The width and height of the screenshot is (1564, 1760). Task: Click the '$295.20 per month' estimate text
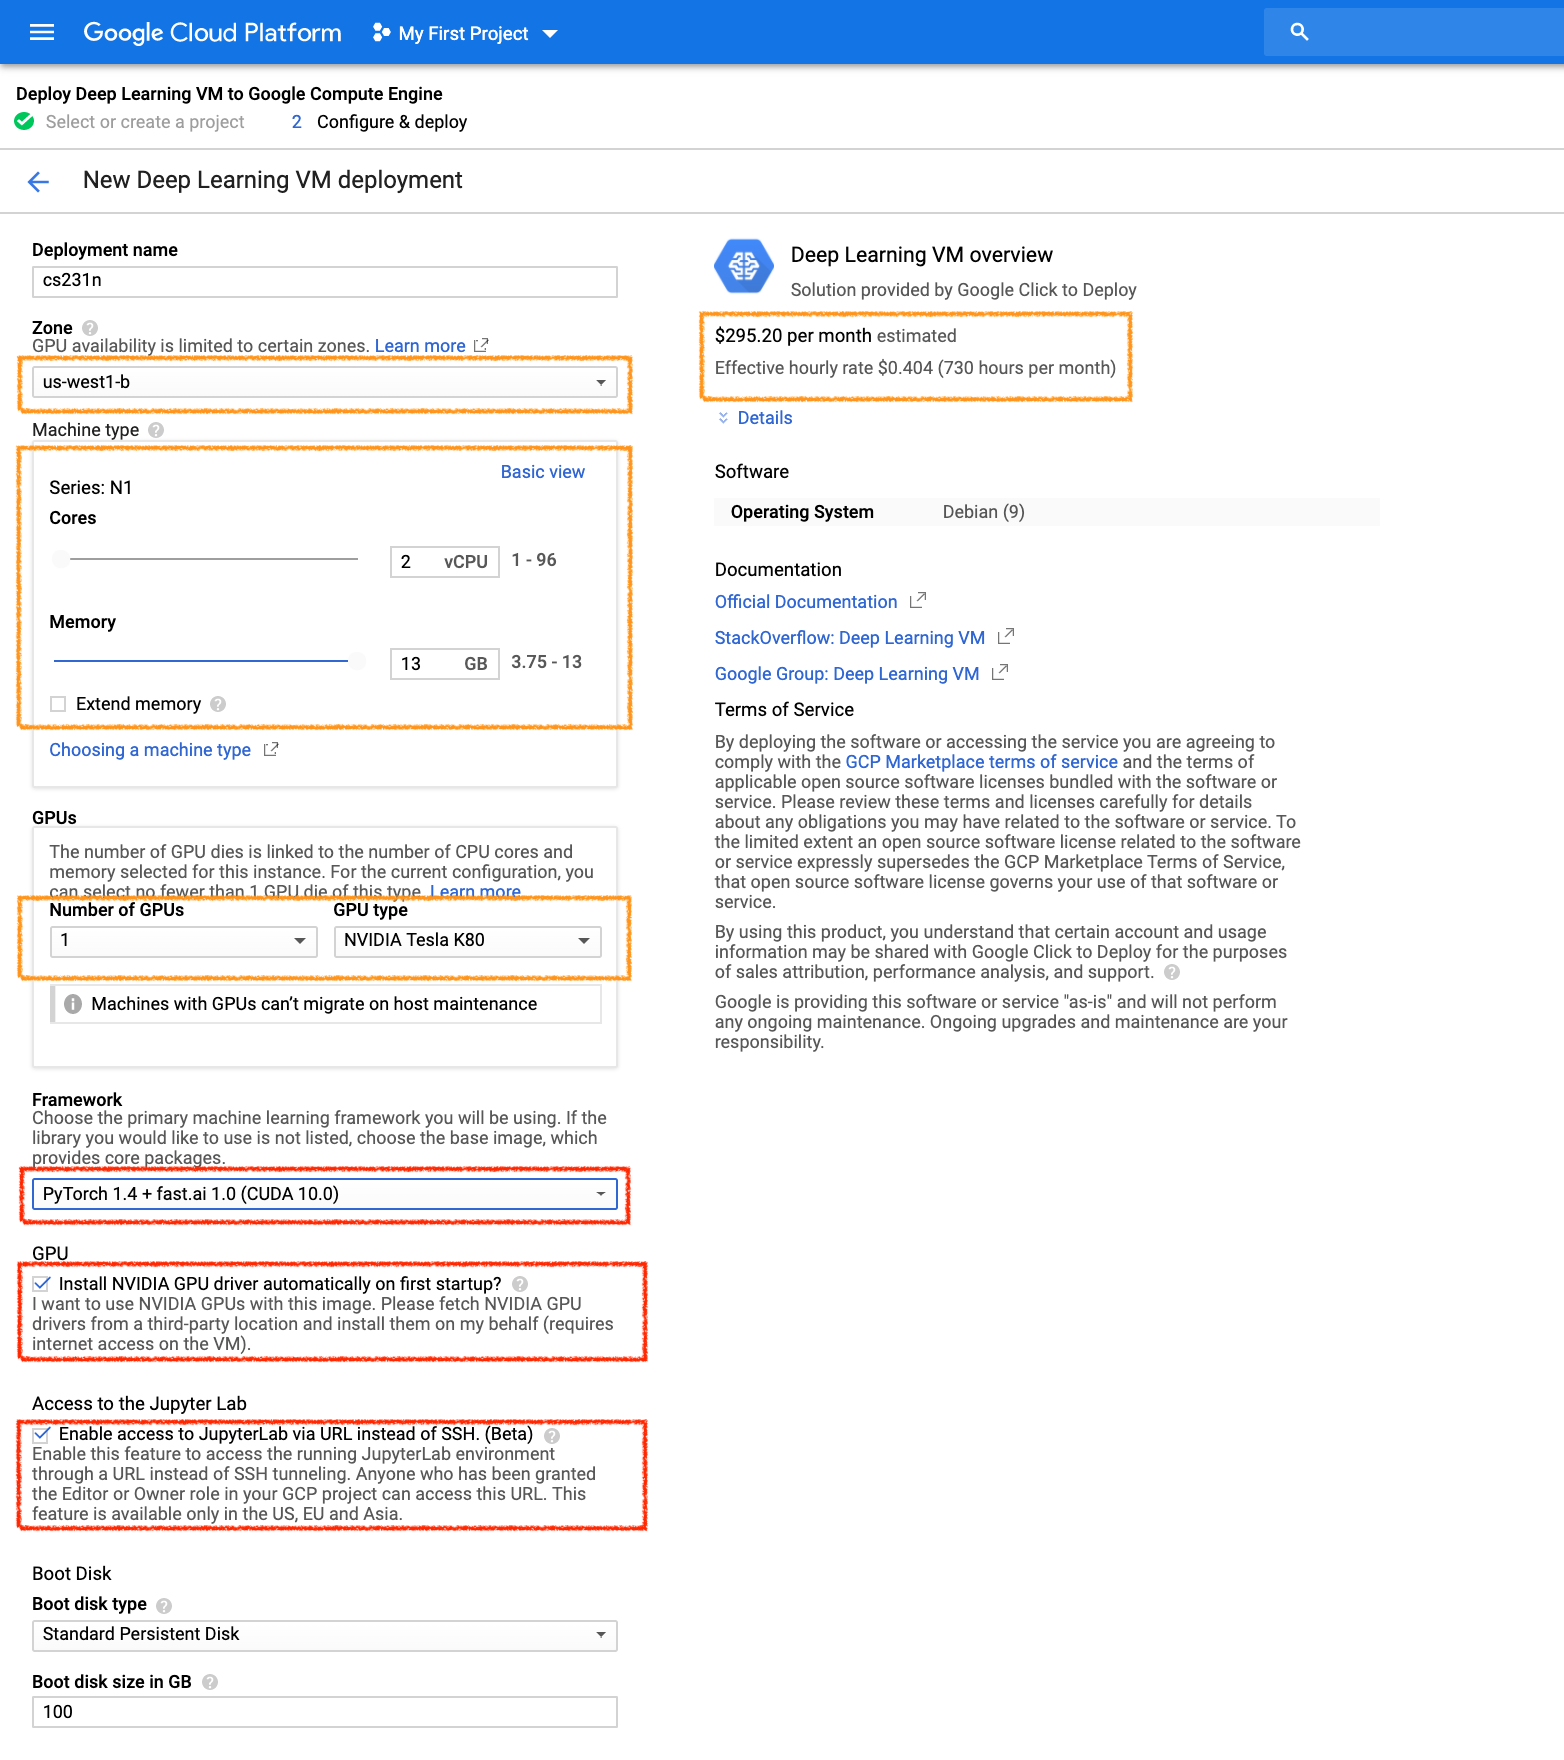(793, 336)
